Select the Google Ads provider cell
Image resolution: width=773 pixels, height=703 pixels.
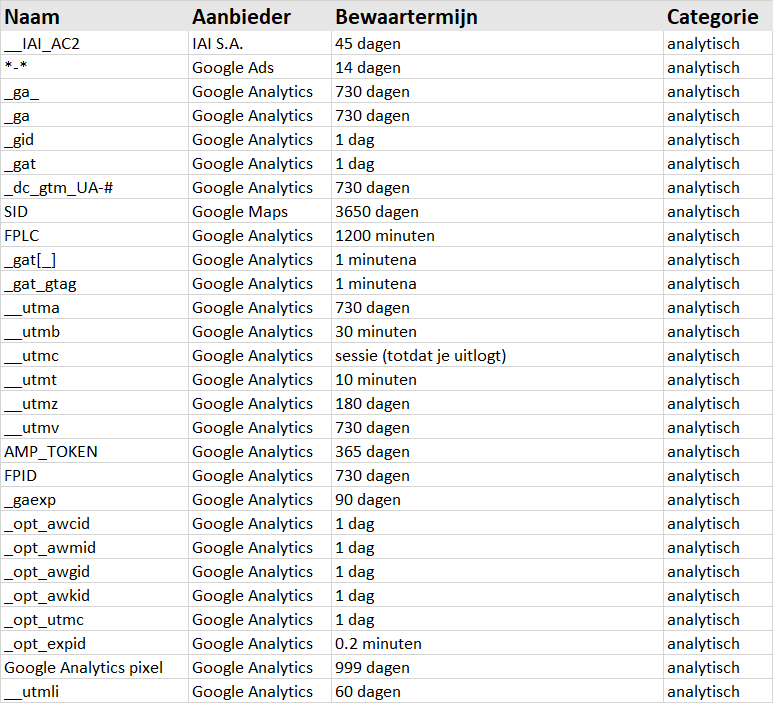tap(233, 68)
